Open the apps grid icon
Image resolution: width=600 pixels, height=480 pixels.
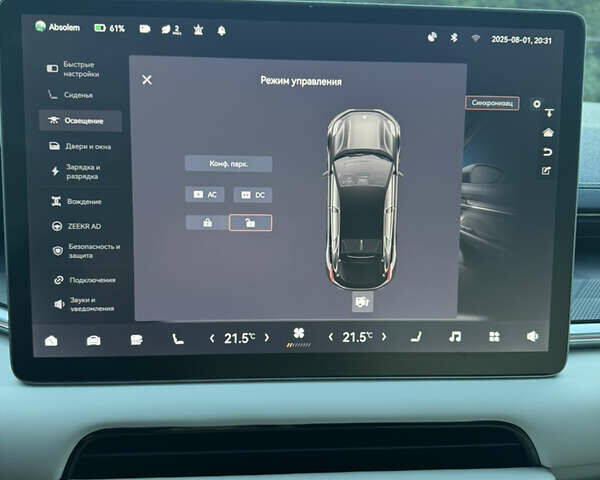tap(493, 337)
